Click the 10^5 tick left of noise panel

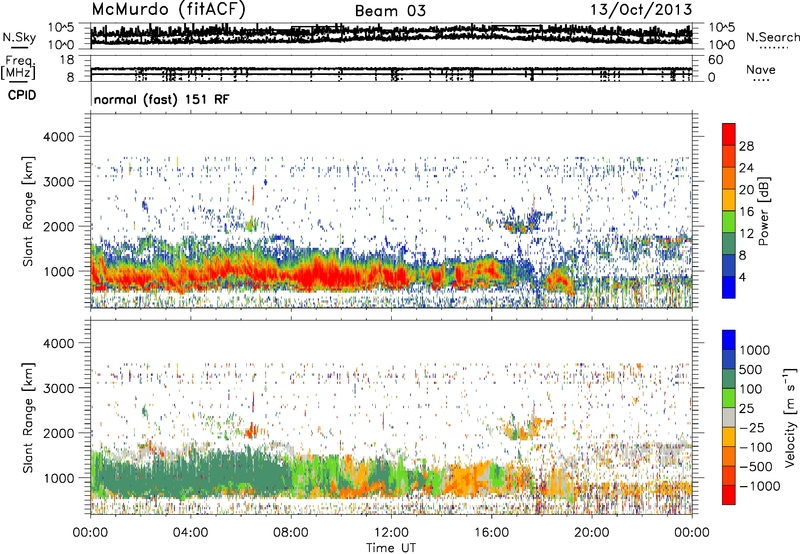(61, 27)
